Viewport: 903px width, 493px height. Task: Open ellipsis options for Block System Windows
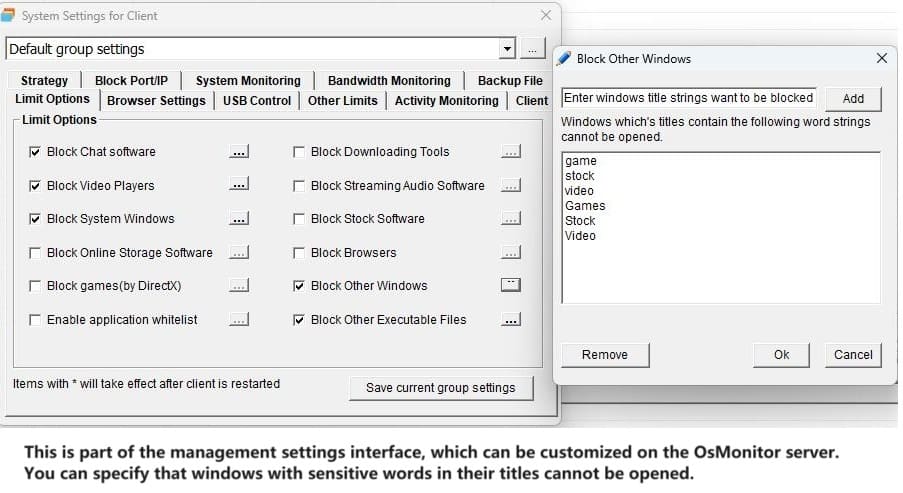[239, 219]
